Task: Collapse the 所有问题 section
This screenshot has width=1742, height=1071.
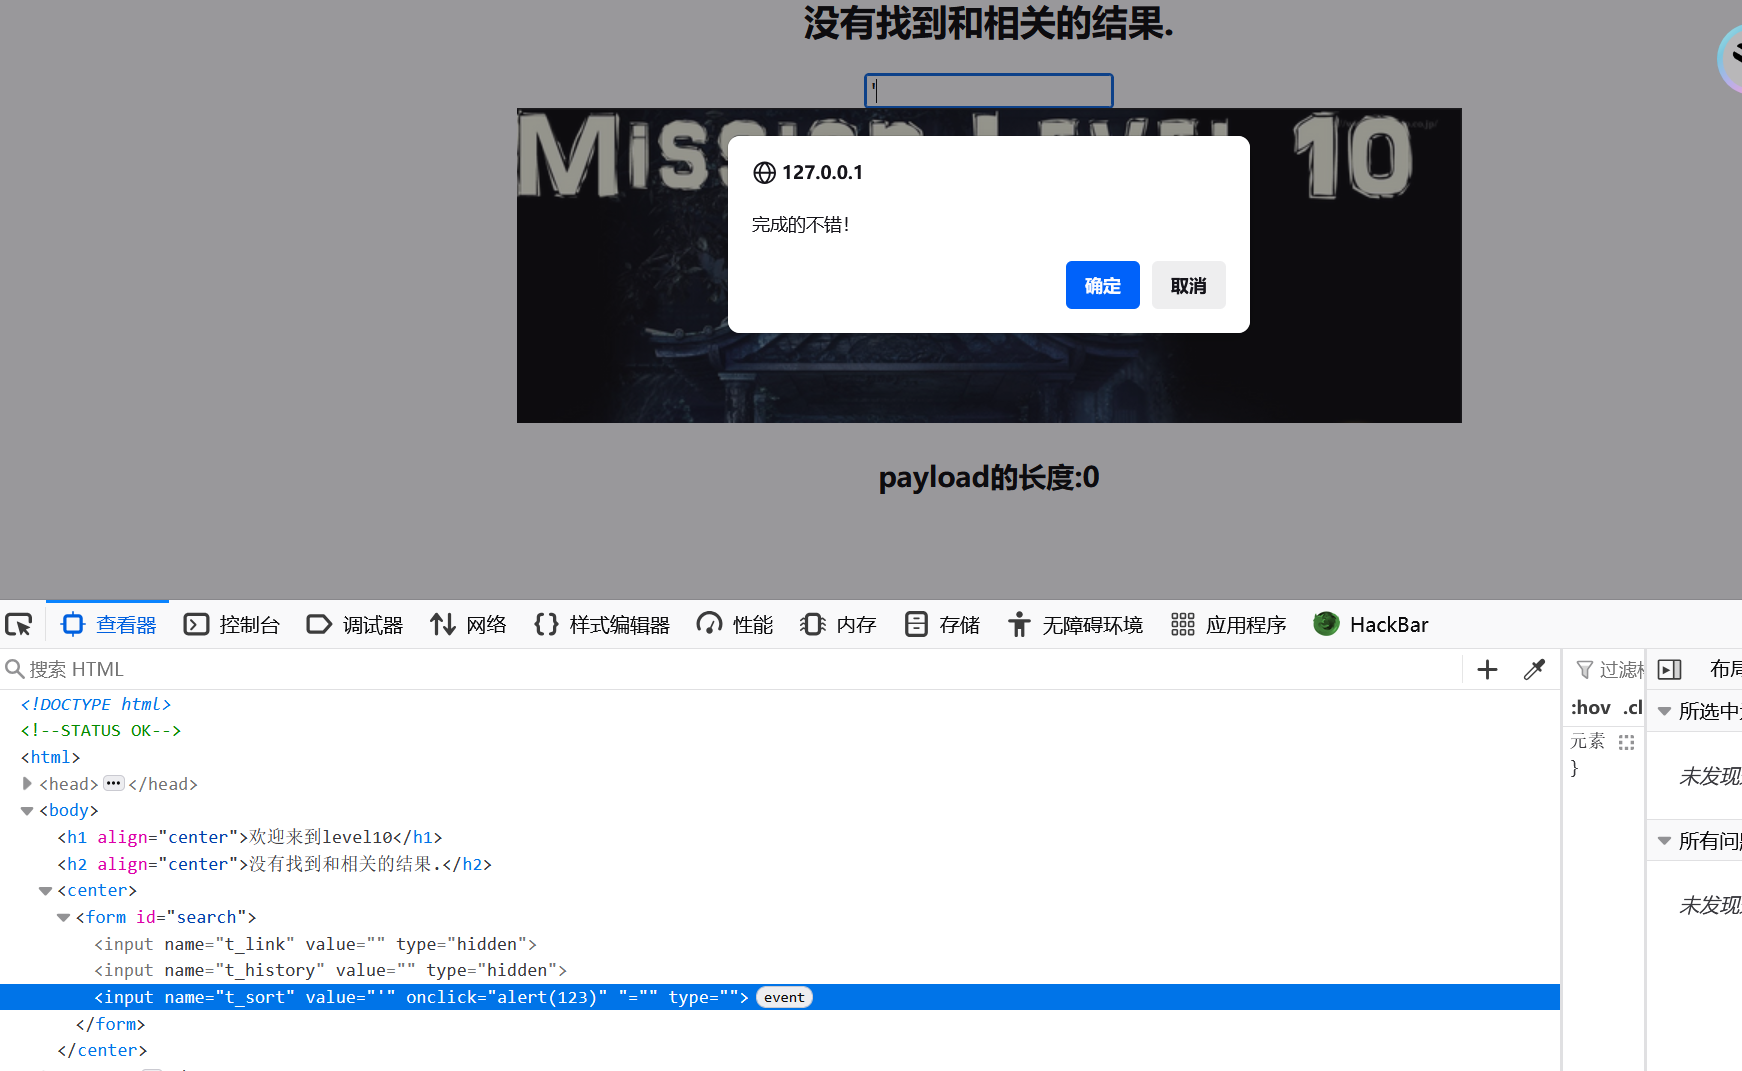Action: coord(1665,840)
